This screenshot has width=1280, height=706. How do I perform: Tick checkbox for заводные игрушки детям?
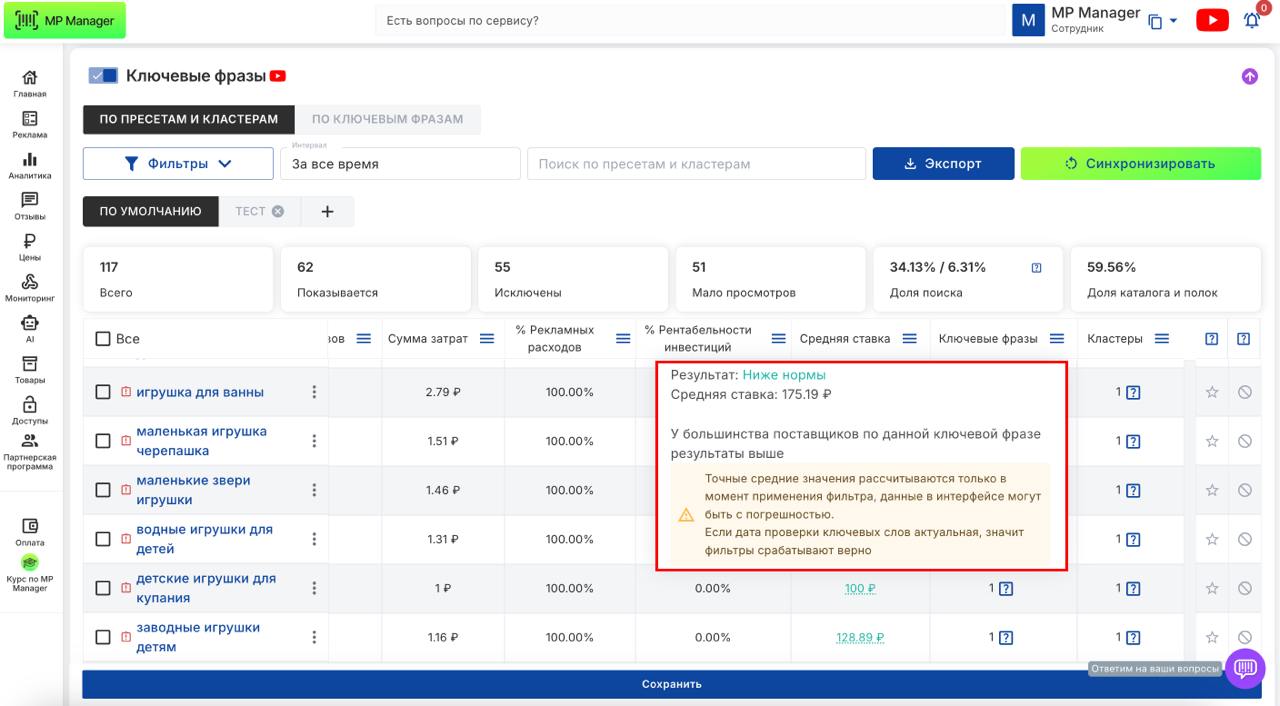pyautogui.click(x=103, y=637)
